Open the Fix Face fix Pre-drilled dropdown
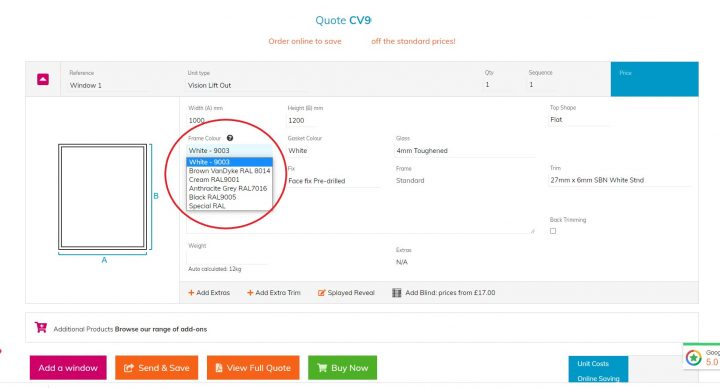The width and height of the screenshot is (720, 388). click(x=333, y=181)
